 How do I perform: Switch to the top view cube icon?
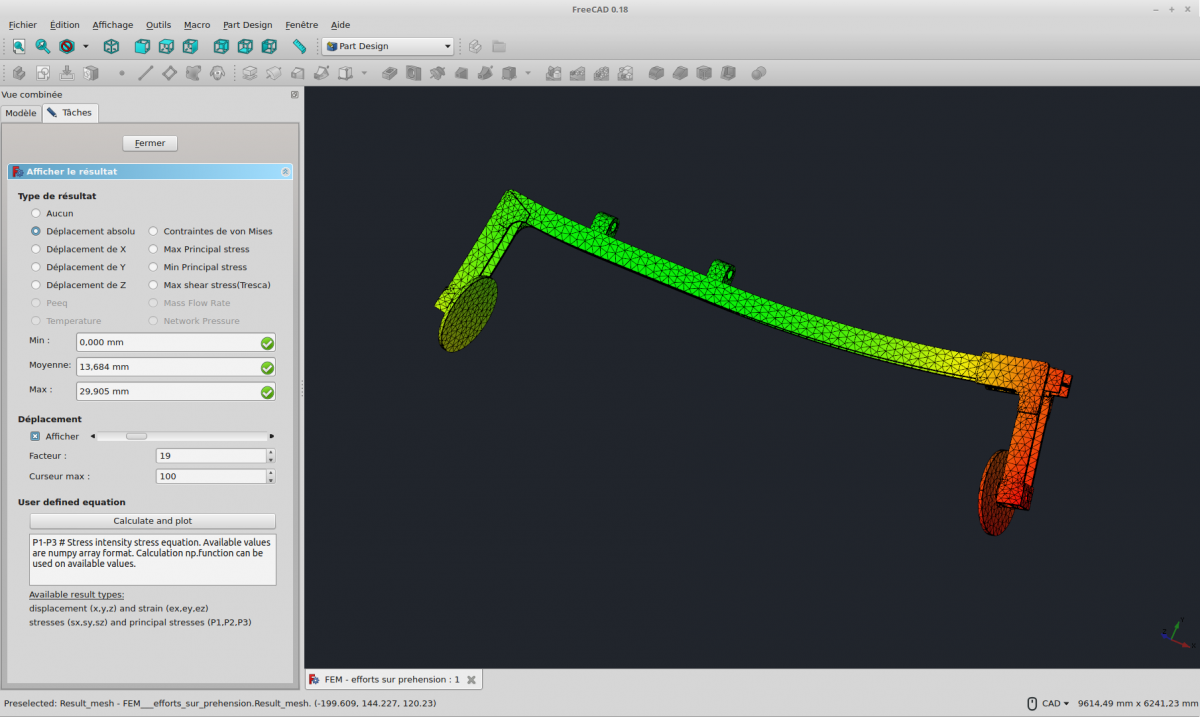(166, 46)
